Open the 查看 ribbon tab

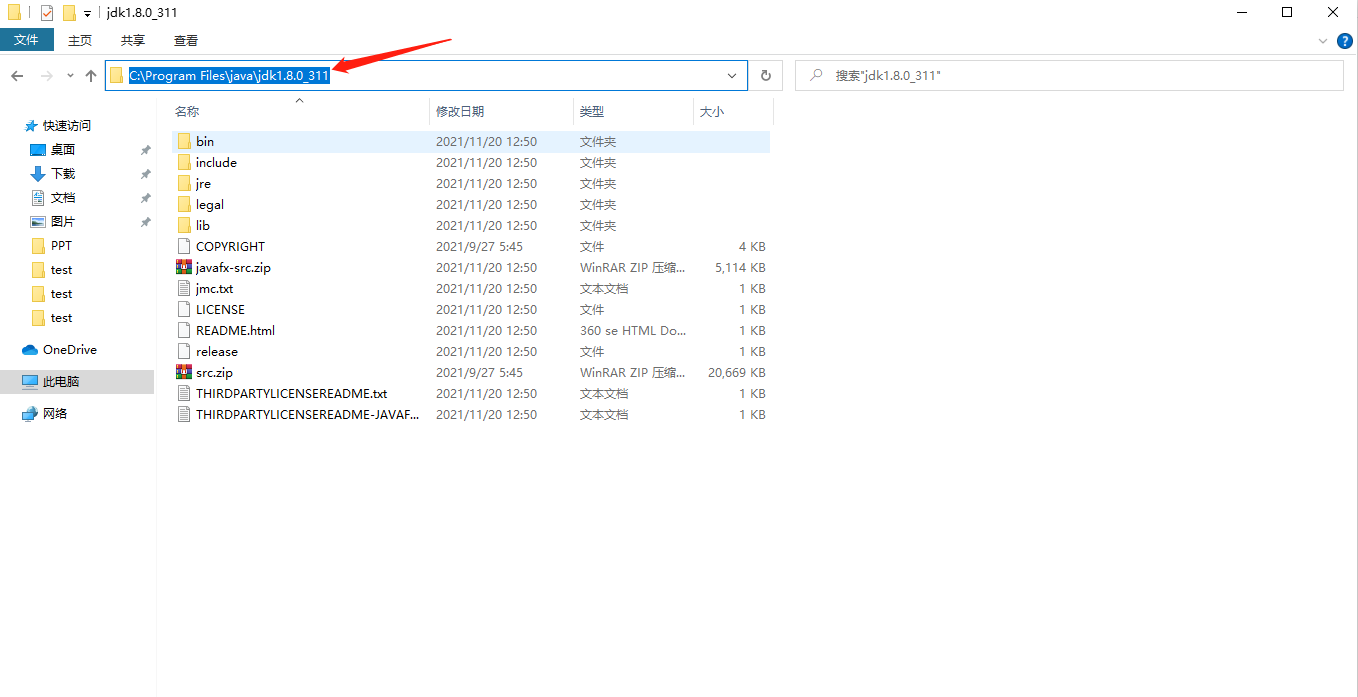tap(186, 40)
